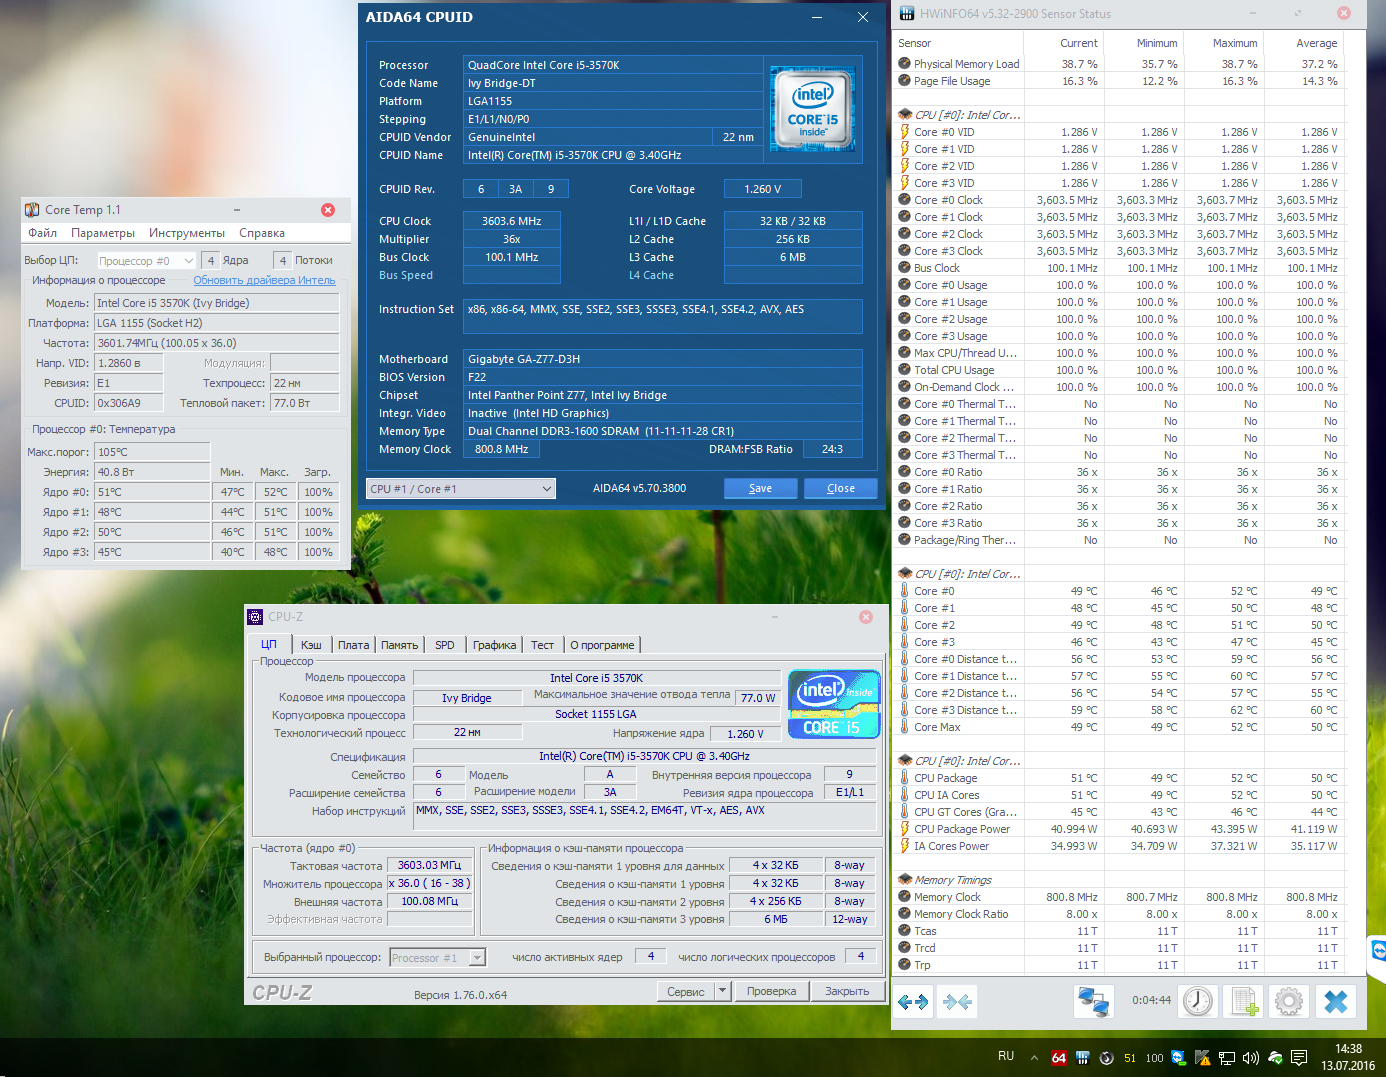This screenshot has width=1386, height=1077.
Task: Open the Инструменты menu in Core Temp
Action: coord(187,233)
